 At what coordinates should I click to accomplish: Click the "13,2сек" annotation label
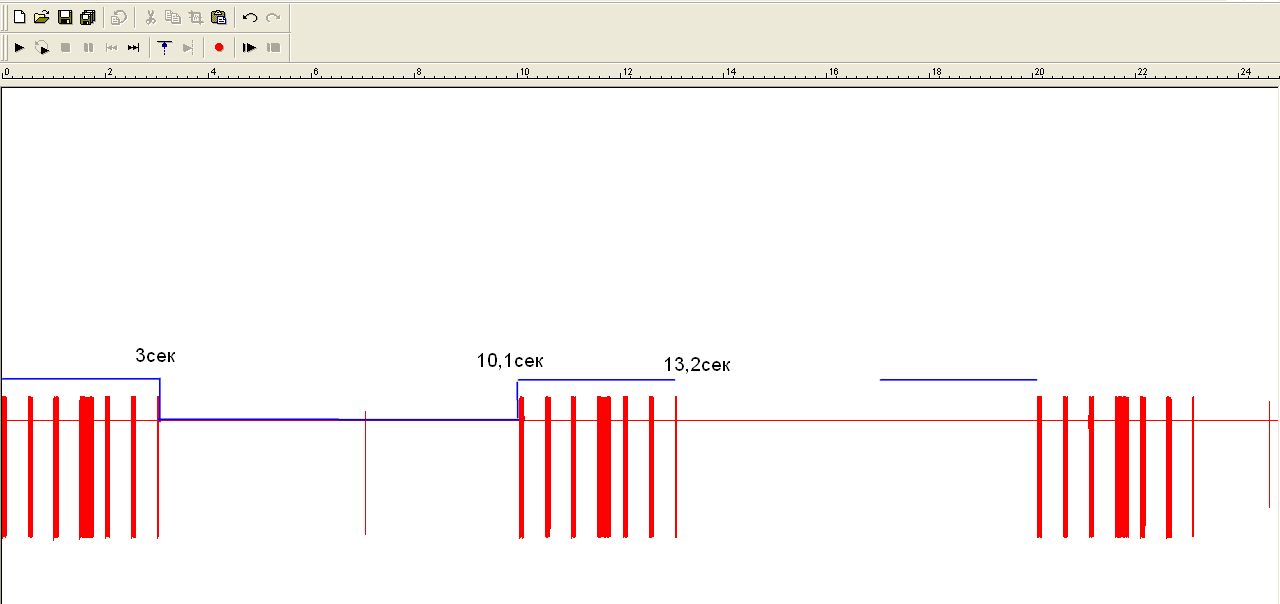tap(697, 365)
